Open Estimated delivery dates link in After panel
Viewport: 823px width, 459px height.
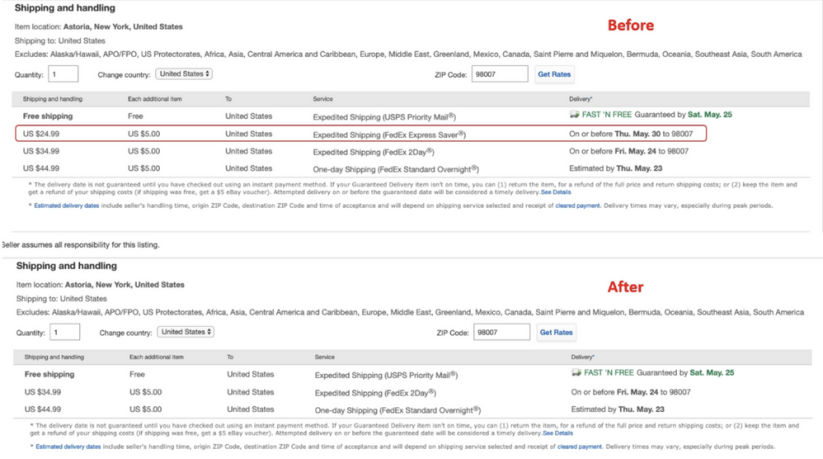(67, 447)
